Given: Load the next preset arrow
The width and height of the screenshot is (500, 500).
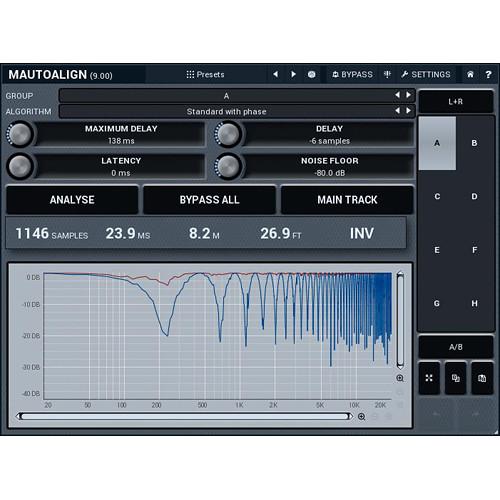Looking at the screenshot, I should click(293, 74).
